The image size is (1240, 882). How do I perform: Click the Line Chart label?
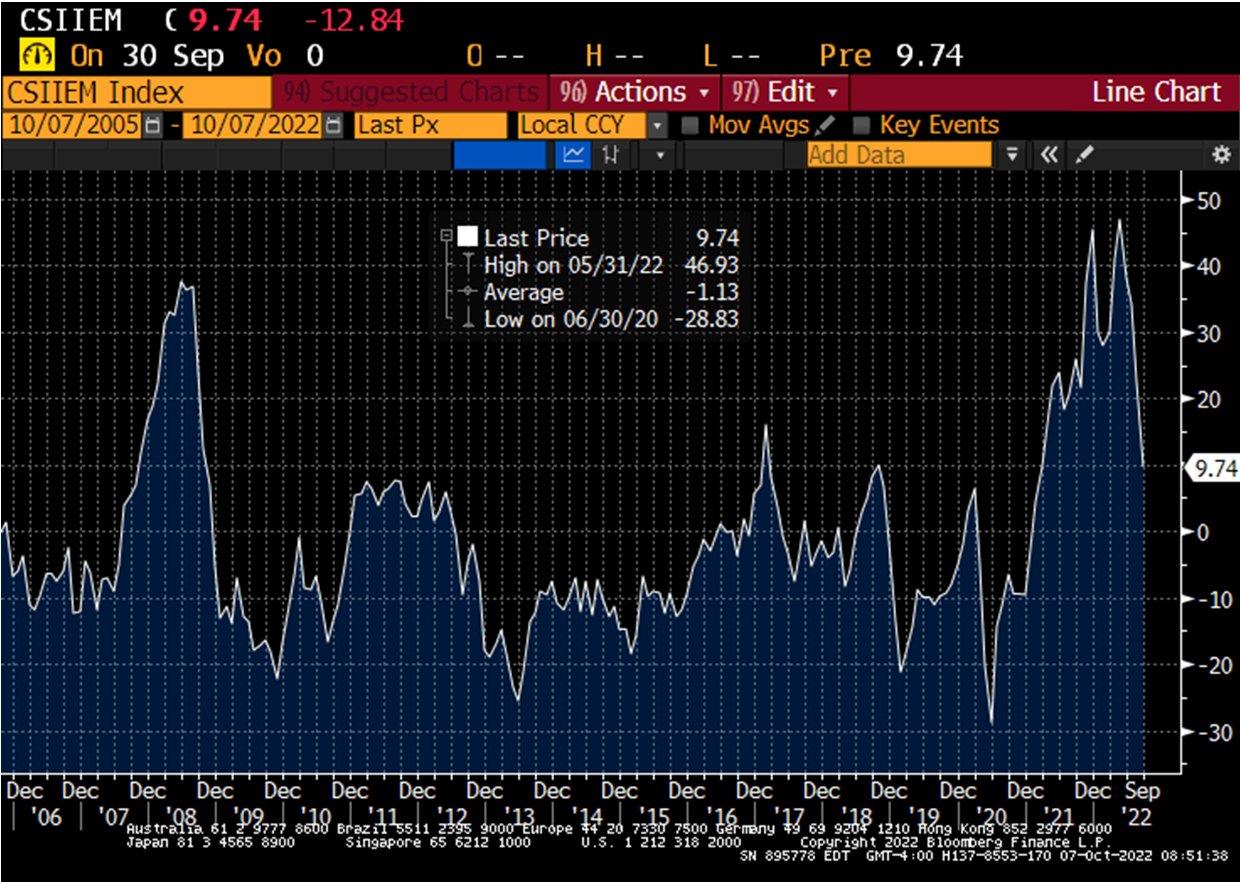pos(1158,92)
